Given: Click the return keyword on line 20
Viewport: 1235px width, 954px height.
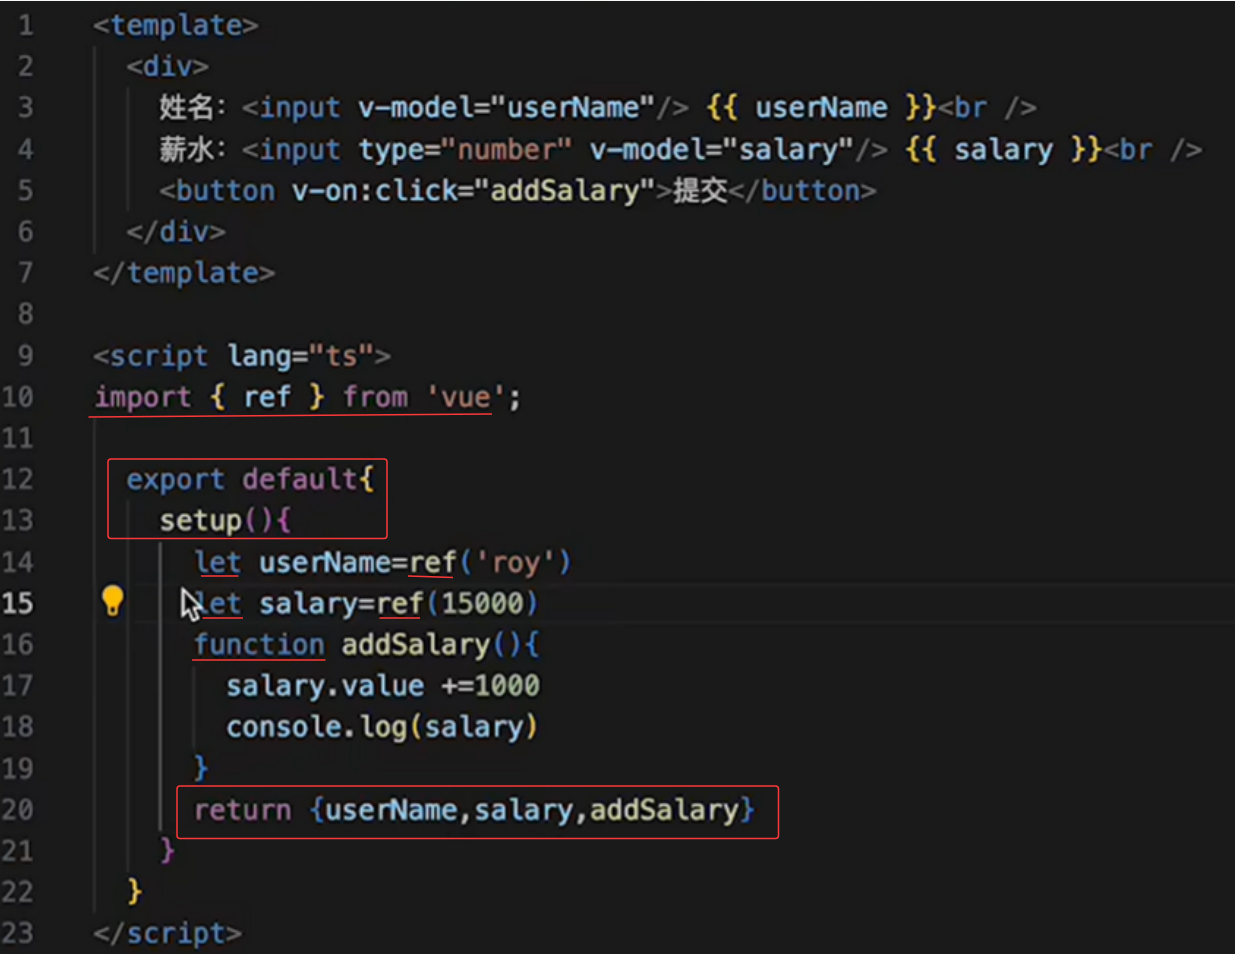Looking at the screenshot, I should [x=242, y=809].
